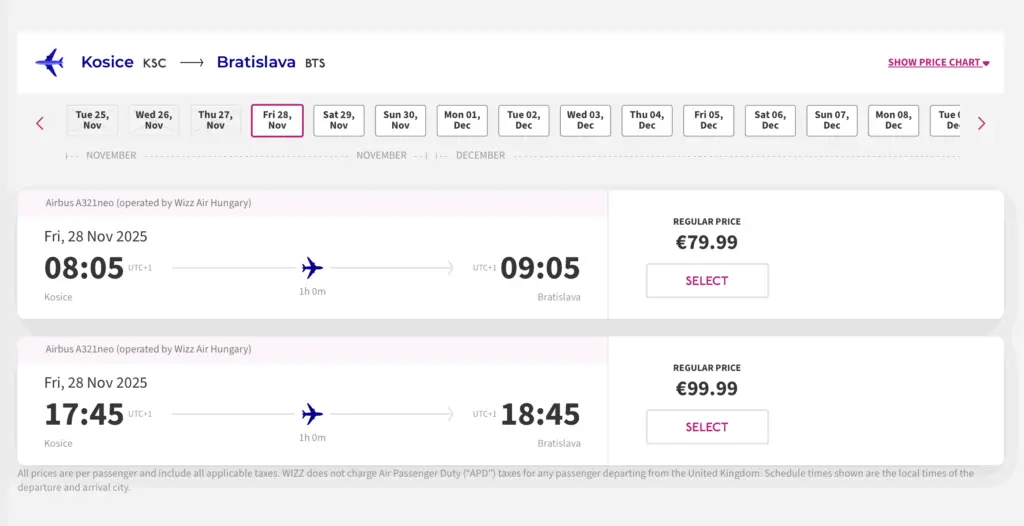Select the €79.99 morning flight

point(707,281)
